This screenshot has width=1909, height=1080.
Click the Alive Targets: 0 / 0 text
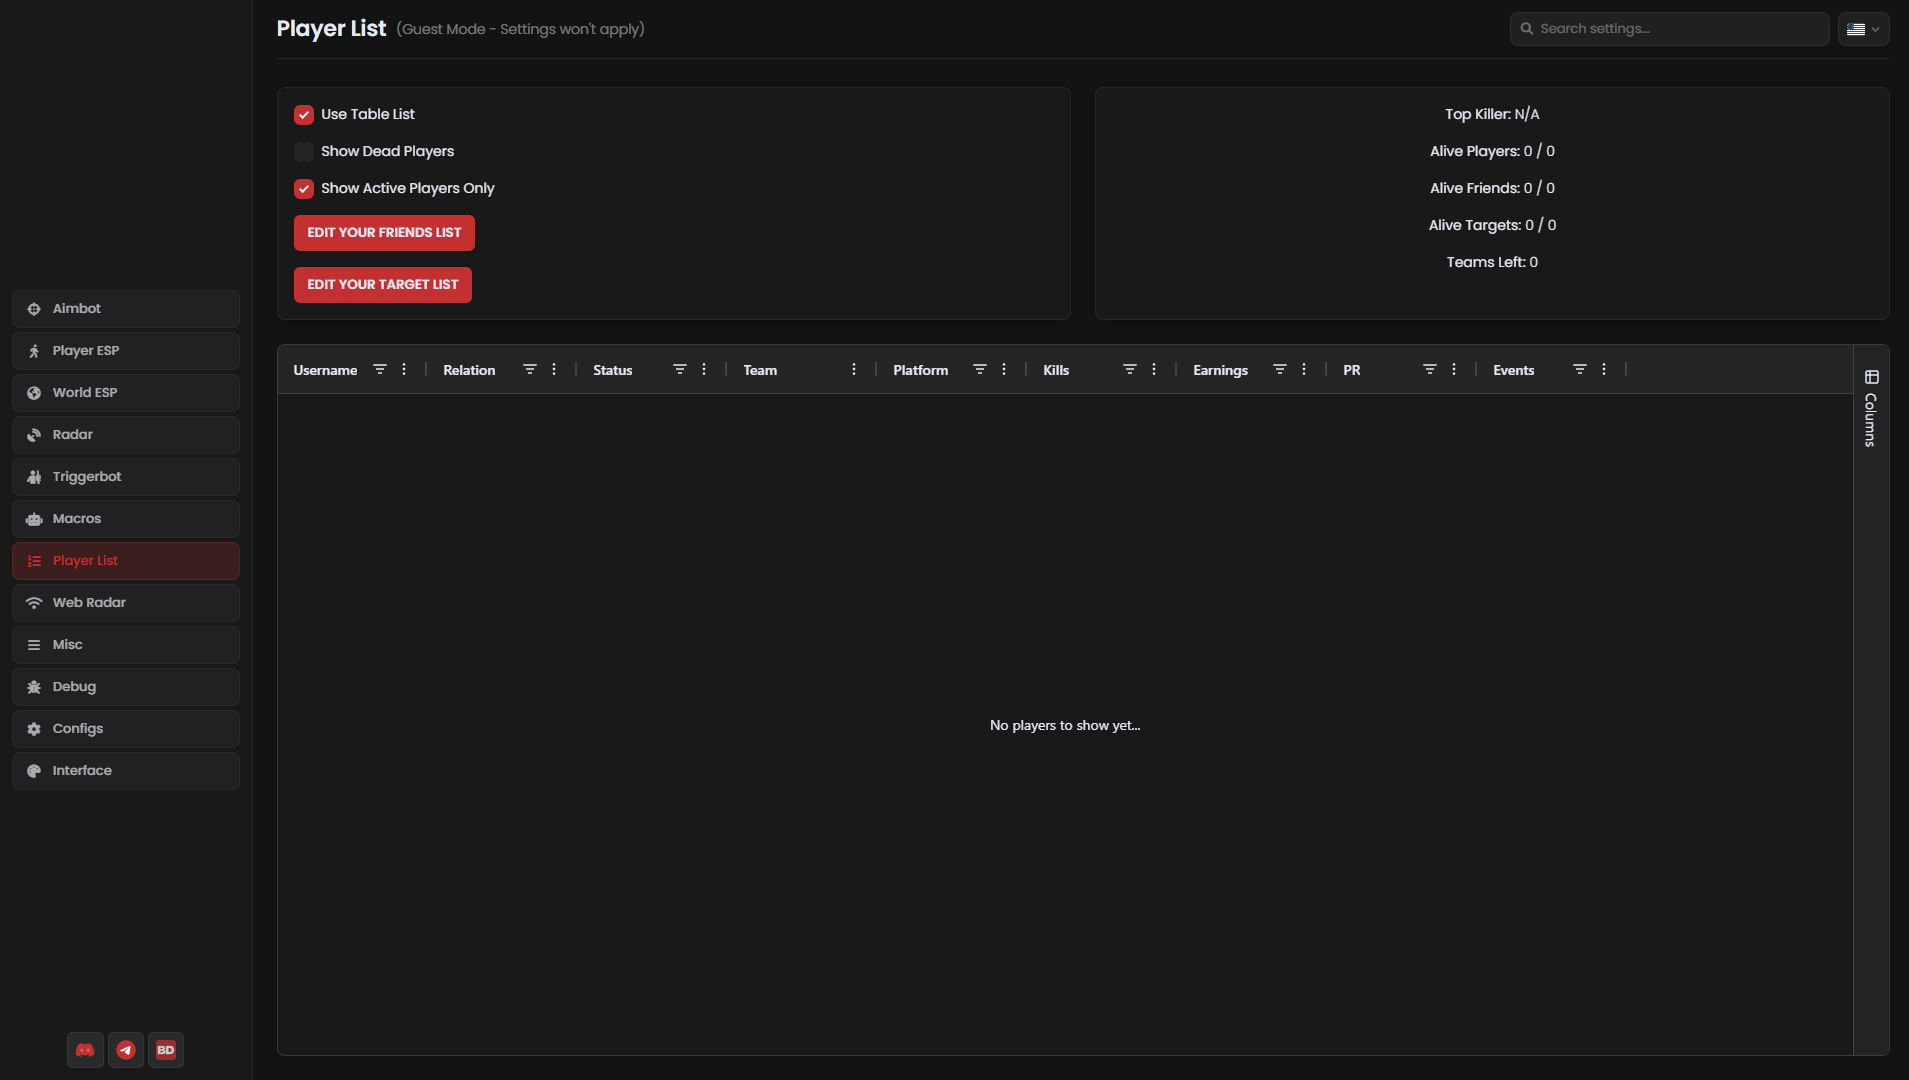pyautogui.click(x=1492, y=226)
